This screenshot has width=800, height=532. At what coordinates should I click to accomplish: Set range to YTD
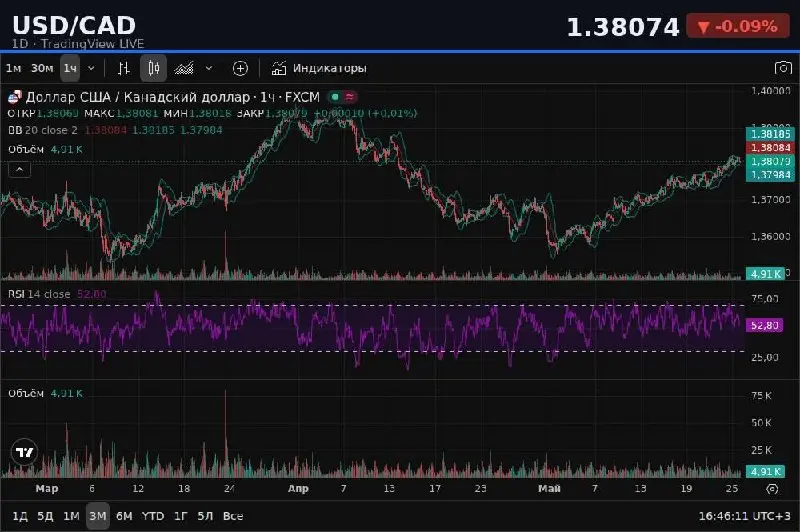pyautogui.click(x=153, y=516)
